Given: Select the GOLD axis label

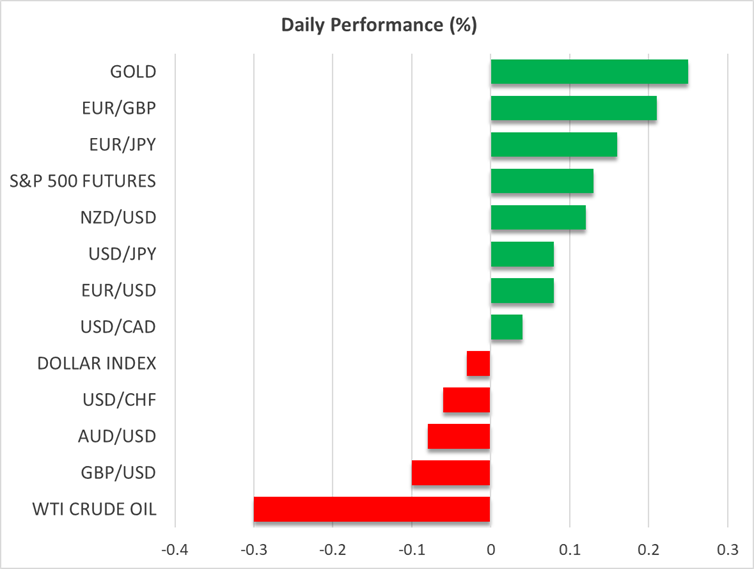Looking at the screenshot, I should click(134, 72).
